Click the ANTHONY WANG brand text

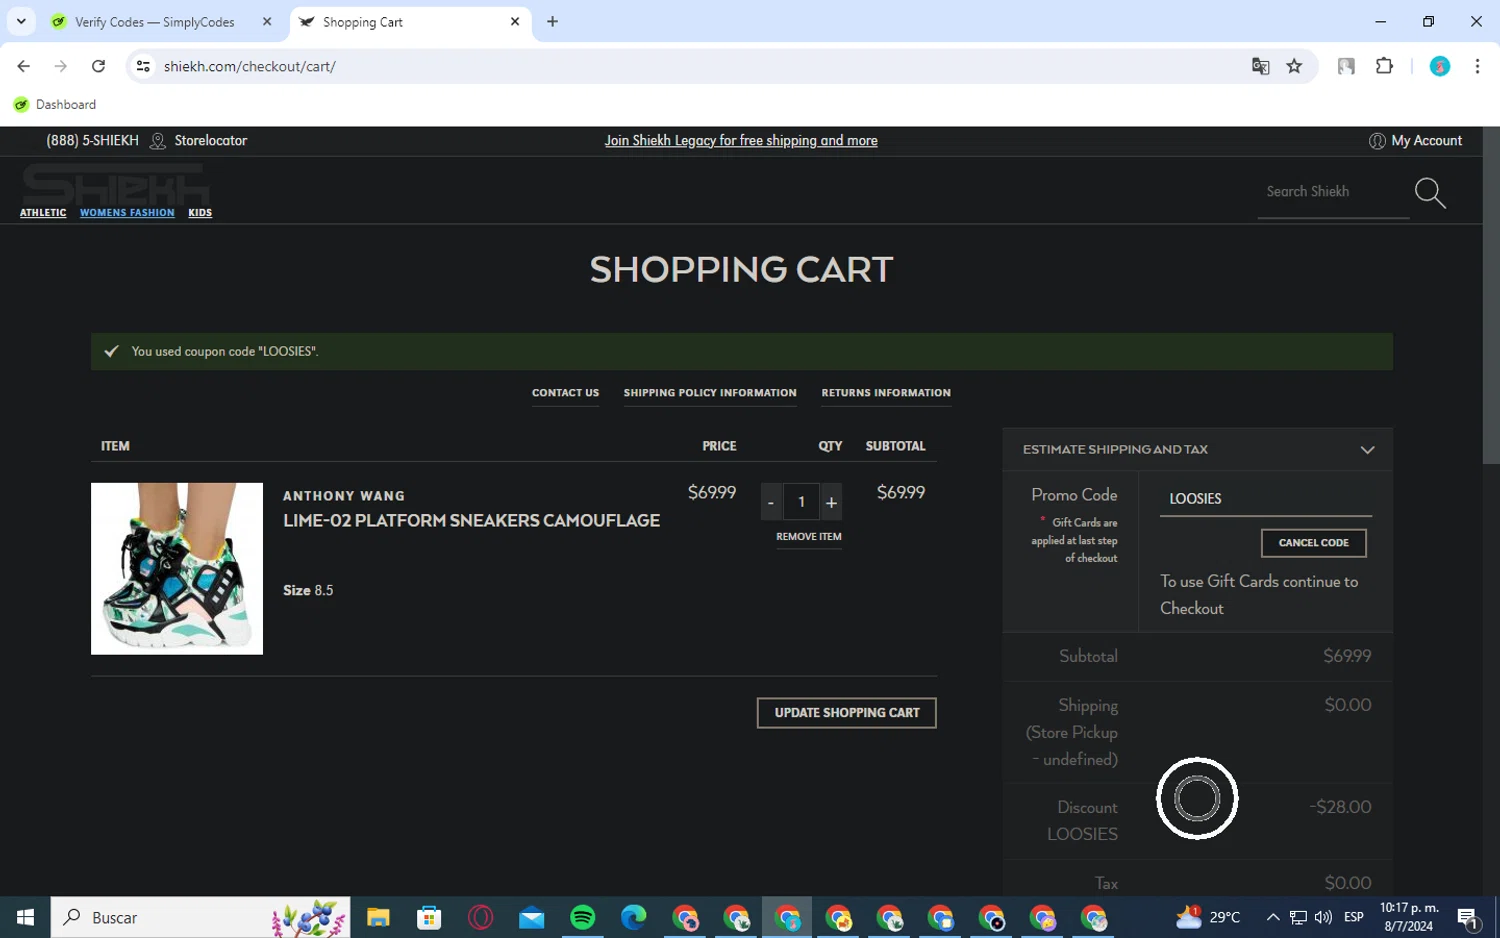tap(344, 496)
